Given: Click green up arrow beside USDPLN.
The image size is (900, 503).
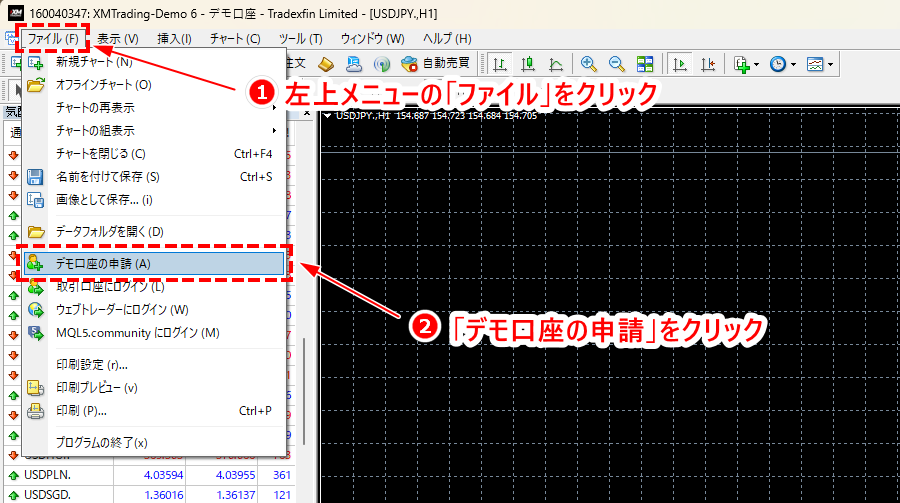Looking at the screenshot, I should point(14,475).
